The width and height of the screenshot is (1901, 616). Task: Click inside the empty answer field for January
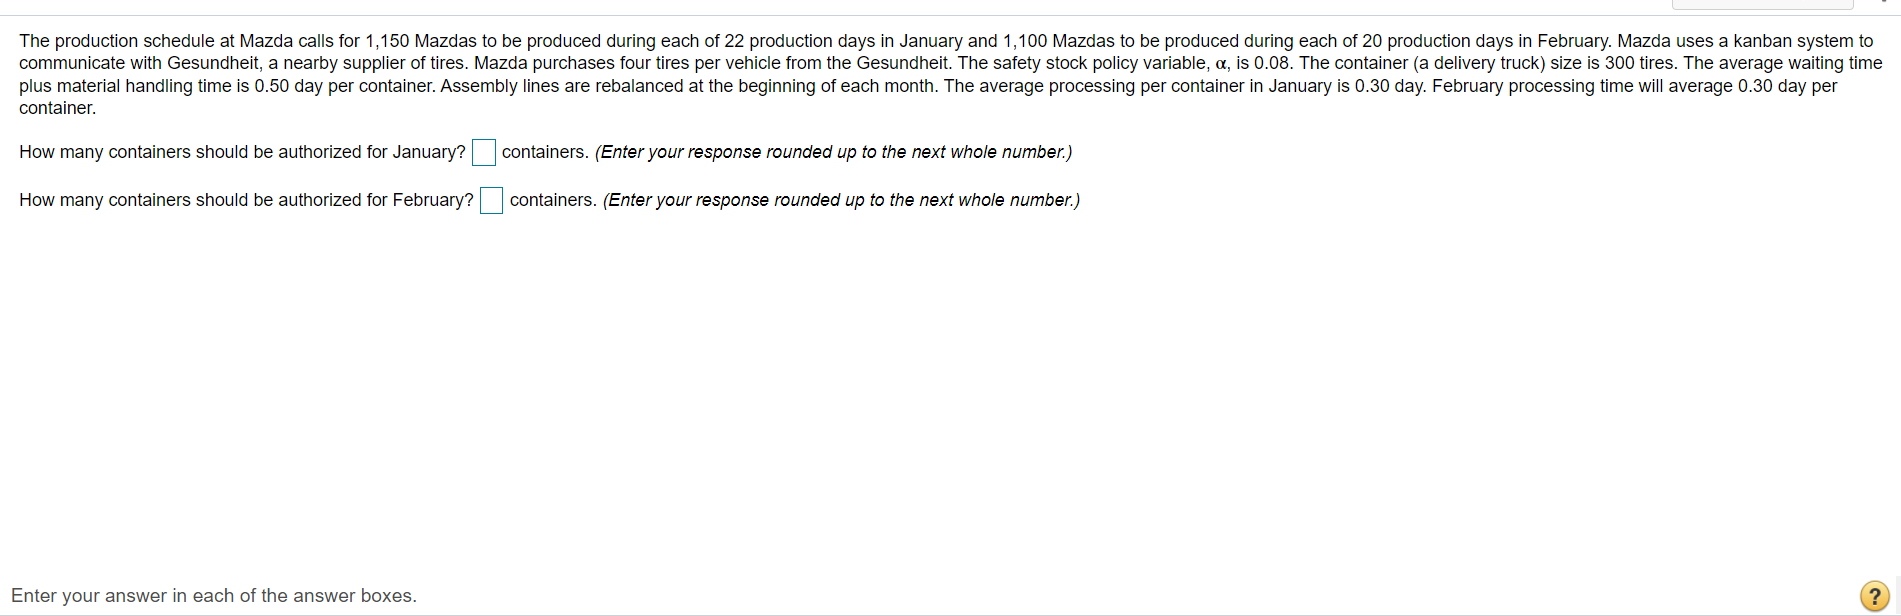click(483, 152)
